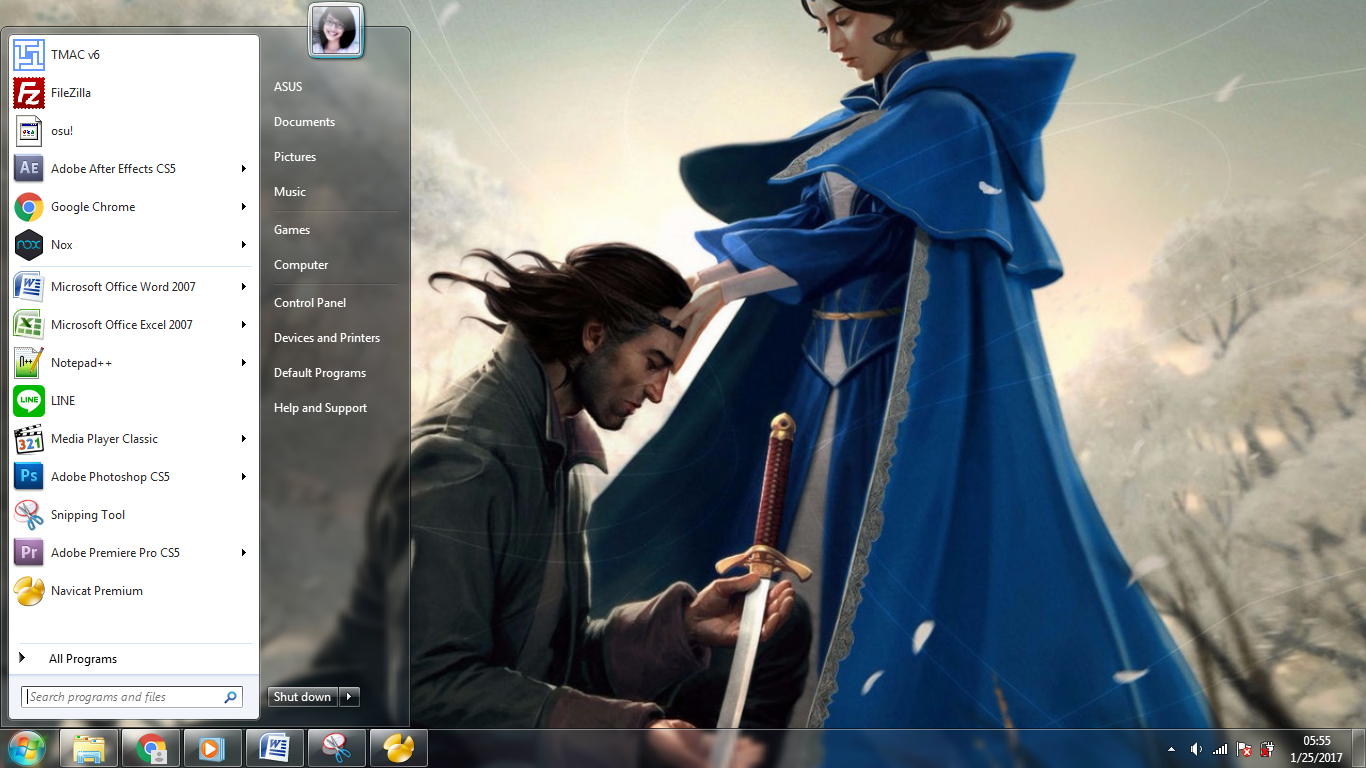Screen dimensions: 1366x768
Task: Open Microsoft Office Excel 2007
Action: pos(132,325)
